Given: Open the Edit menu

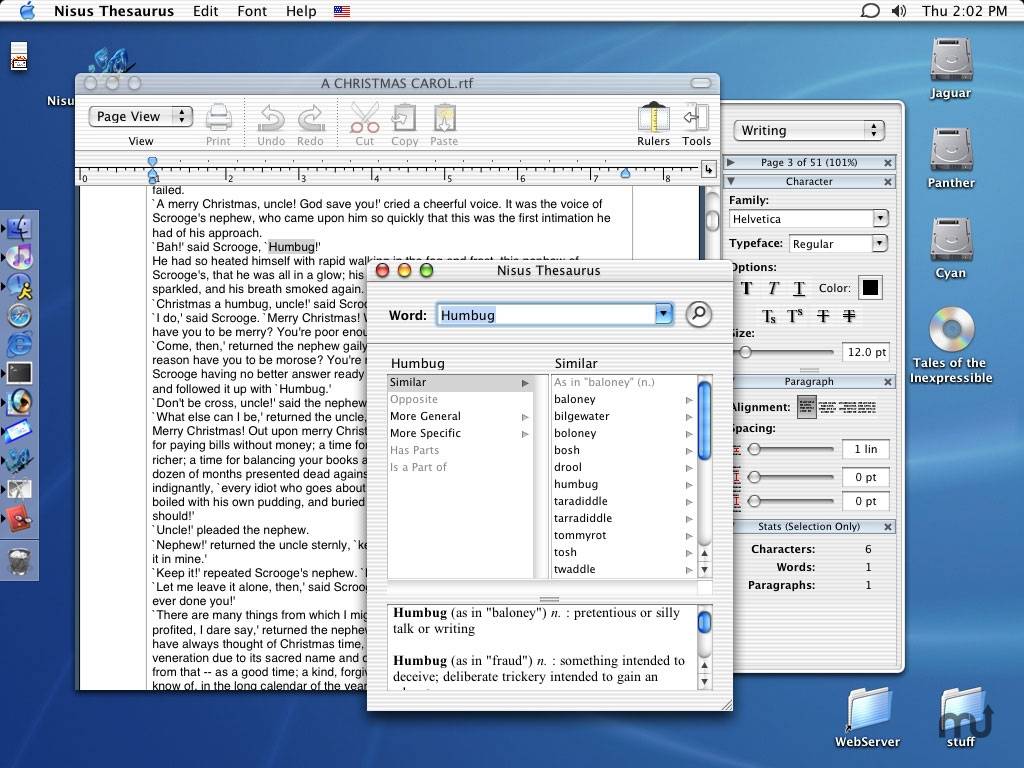Looking at the screenshot, I should coord(205,11).
